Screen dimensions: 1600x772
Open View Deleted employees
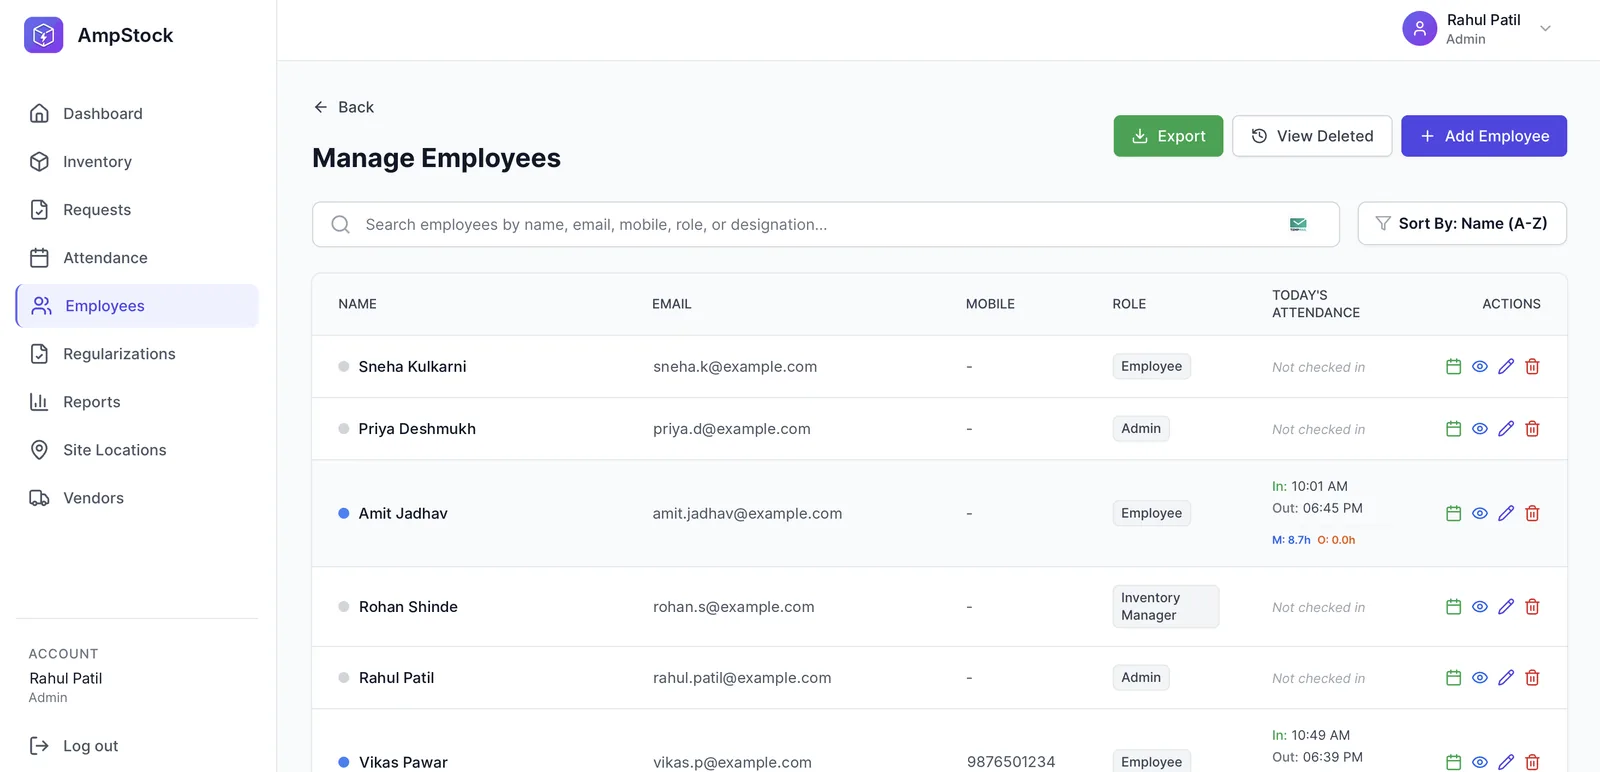point(1312,136)
